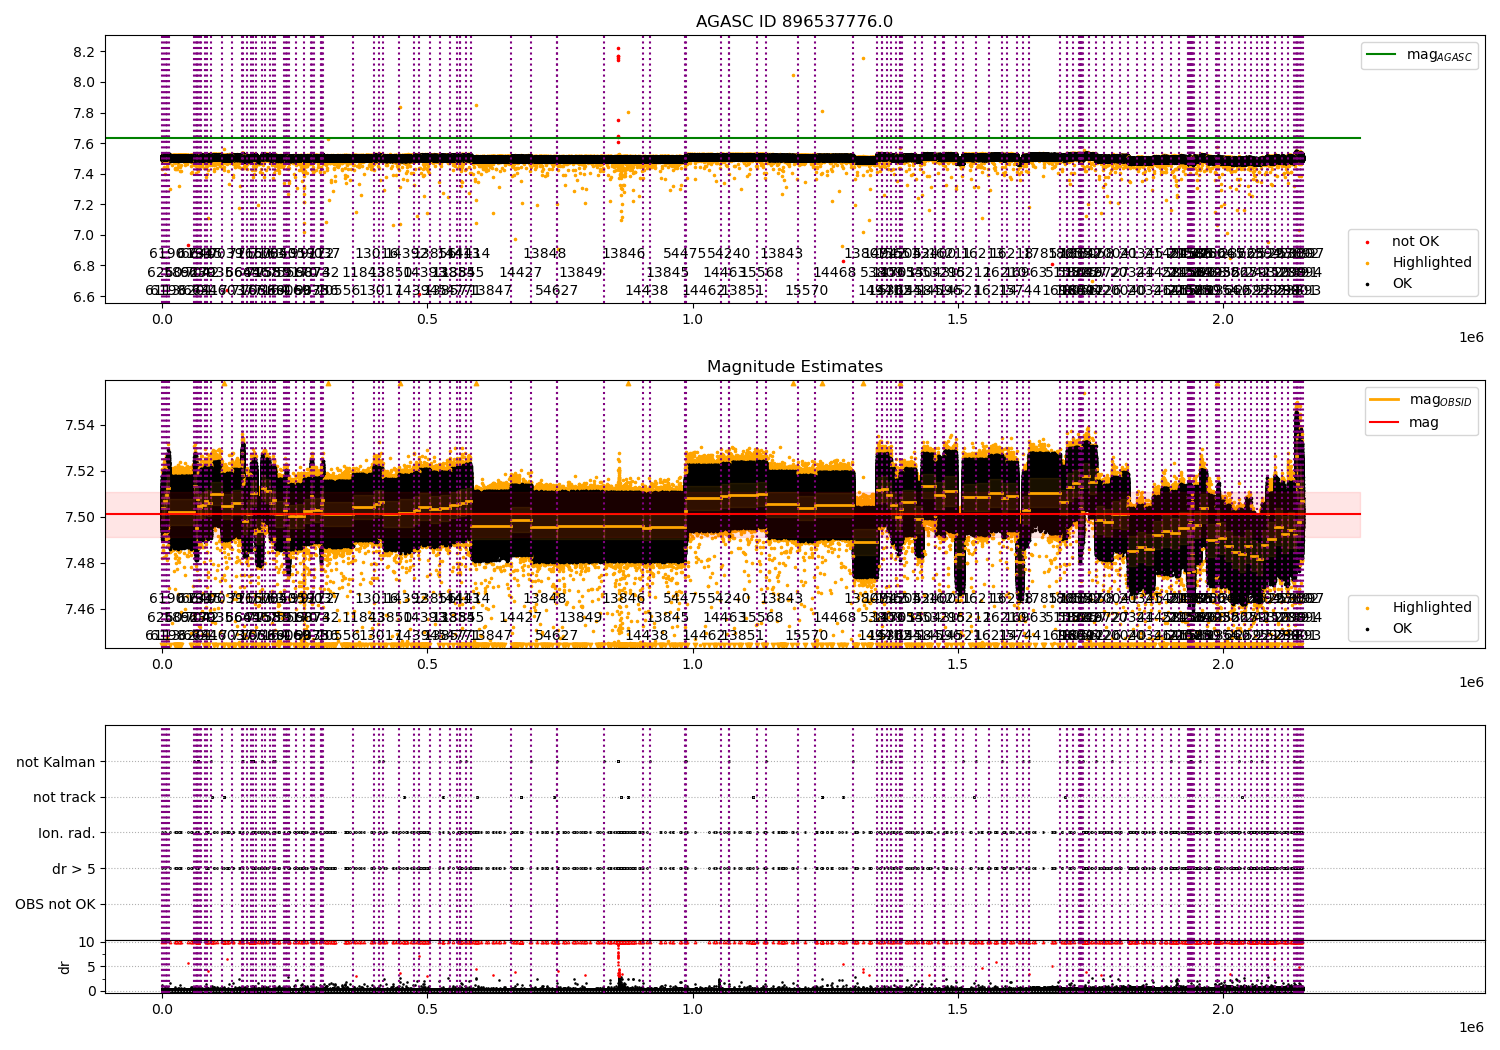Click the 7.8 tick on top plot y-axis
The image size is (1500, 1050).
pos(86,113)
